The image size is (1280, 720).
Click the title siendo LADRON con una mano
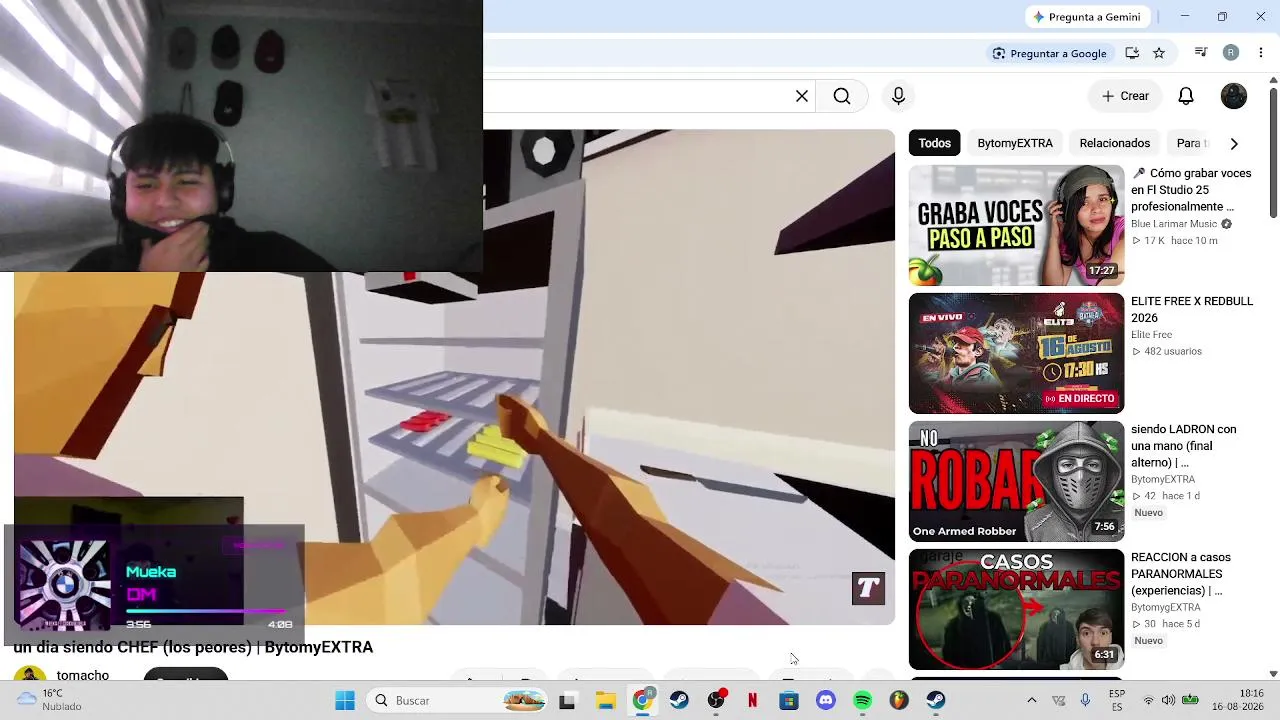[x=1184, y=446]
